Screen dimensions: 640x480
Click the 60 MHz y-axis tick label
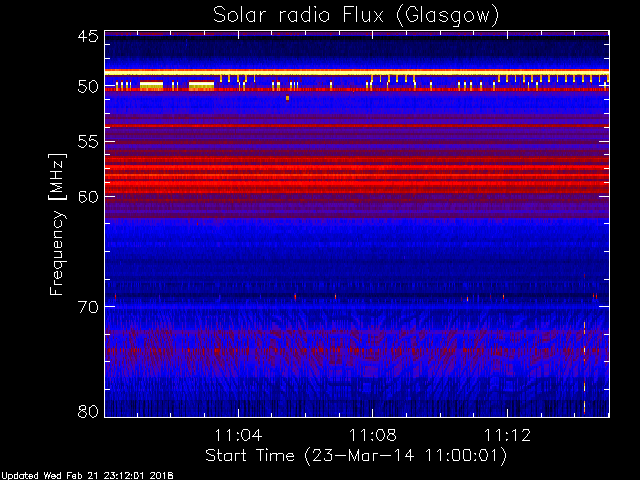click(88, 197)
